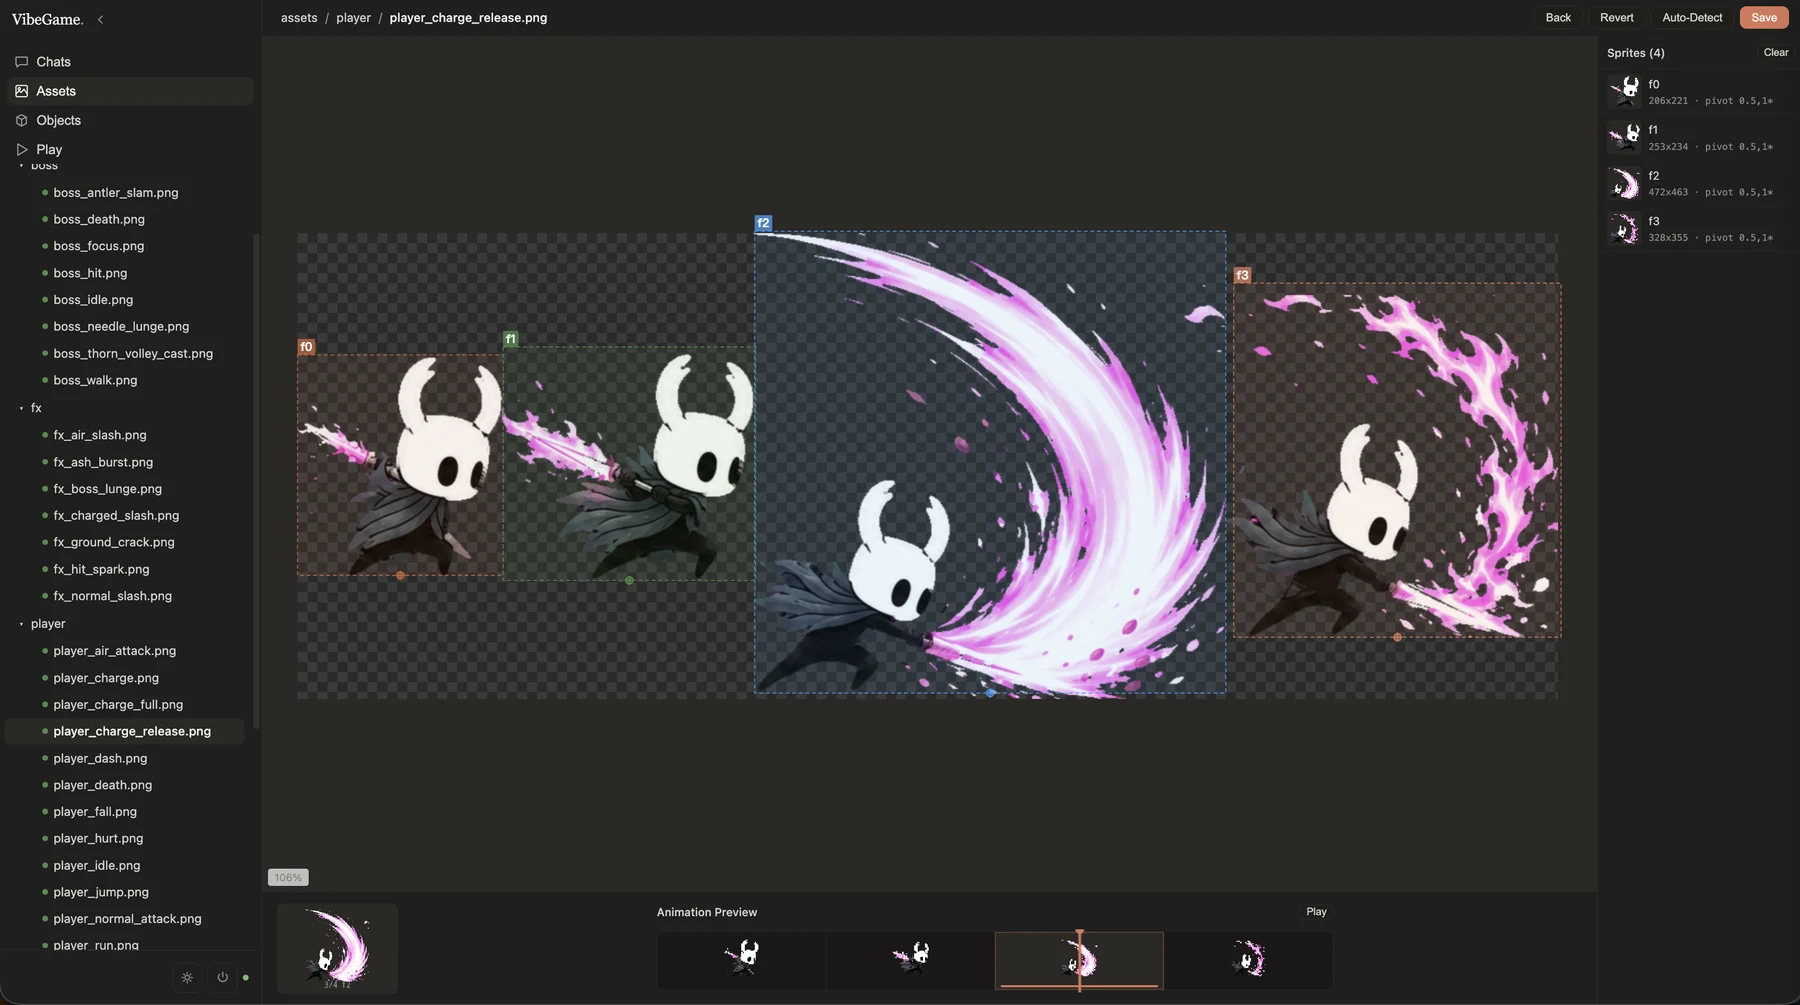Image resolution: width=1800 pixels, height=1005 pixels.
Task: Click the f1 frame label on canvas
Action: pyautogui.click(x=511, y=339)
